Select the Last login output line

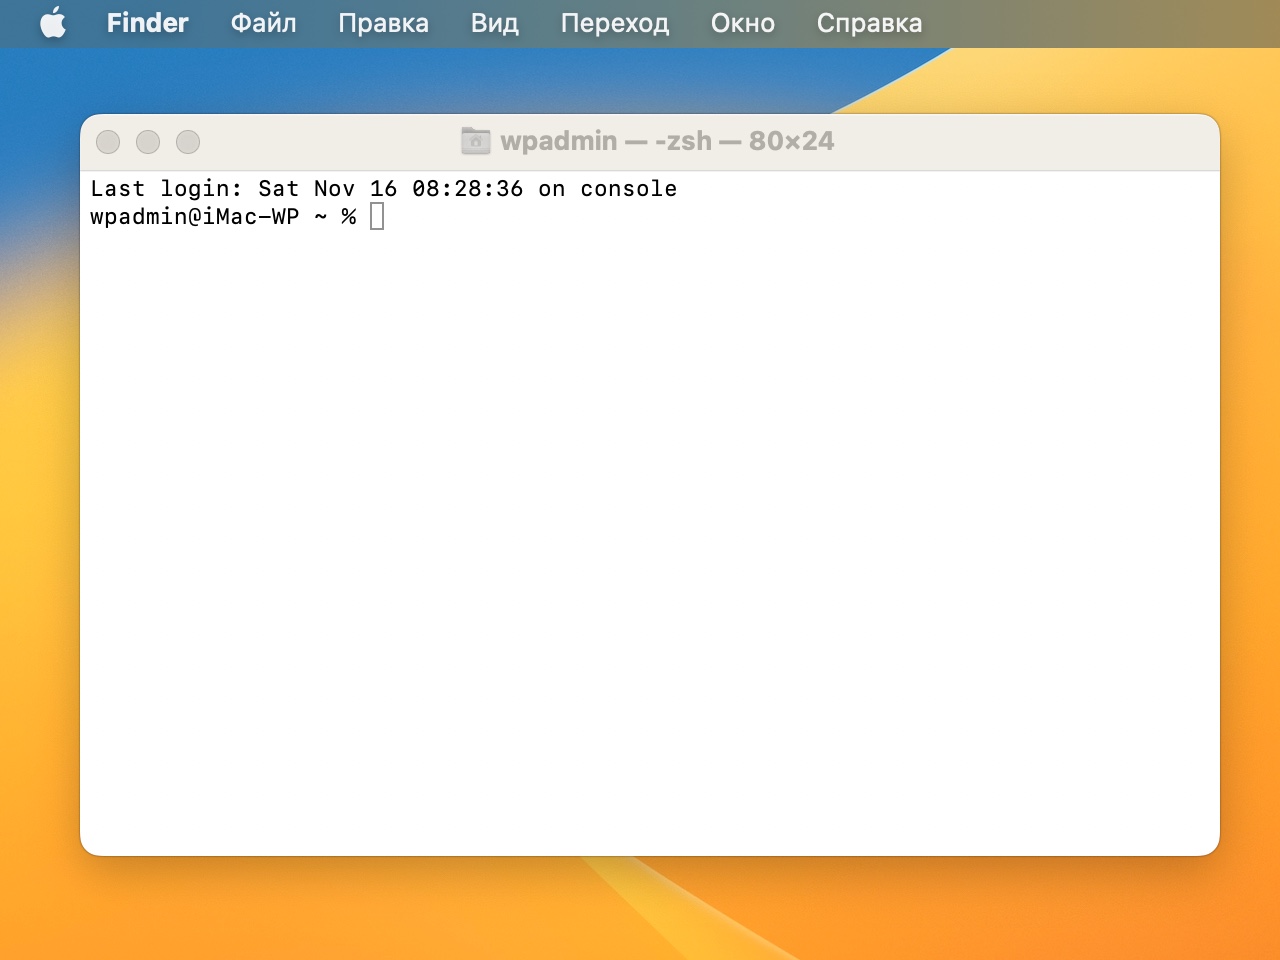pos(383,188)
